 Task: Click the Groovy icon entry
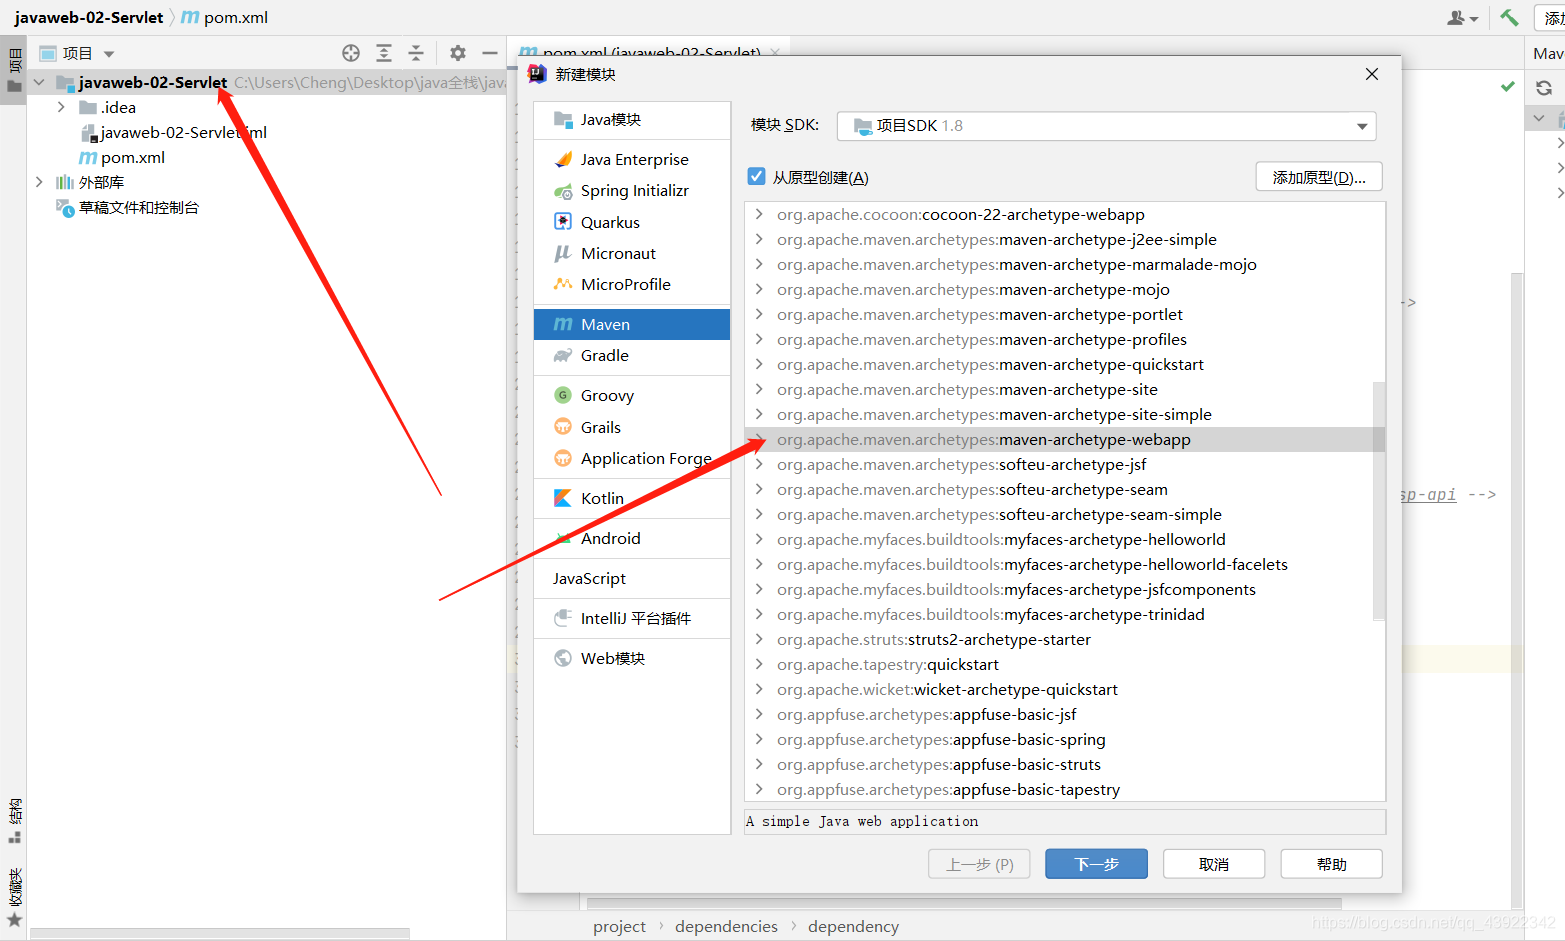click(x=563, y=395)
